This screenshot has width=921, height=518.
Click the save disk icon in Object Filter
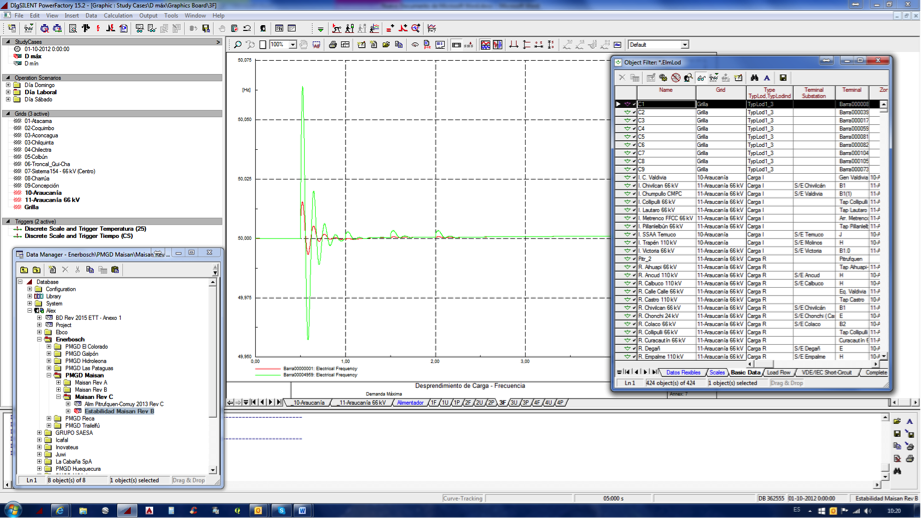click(783, 78)
